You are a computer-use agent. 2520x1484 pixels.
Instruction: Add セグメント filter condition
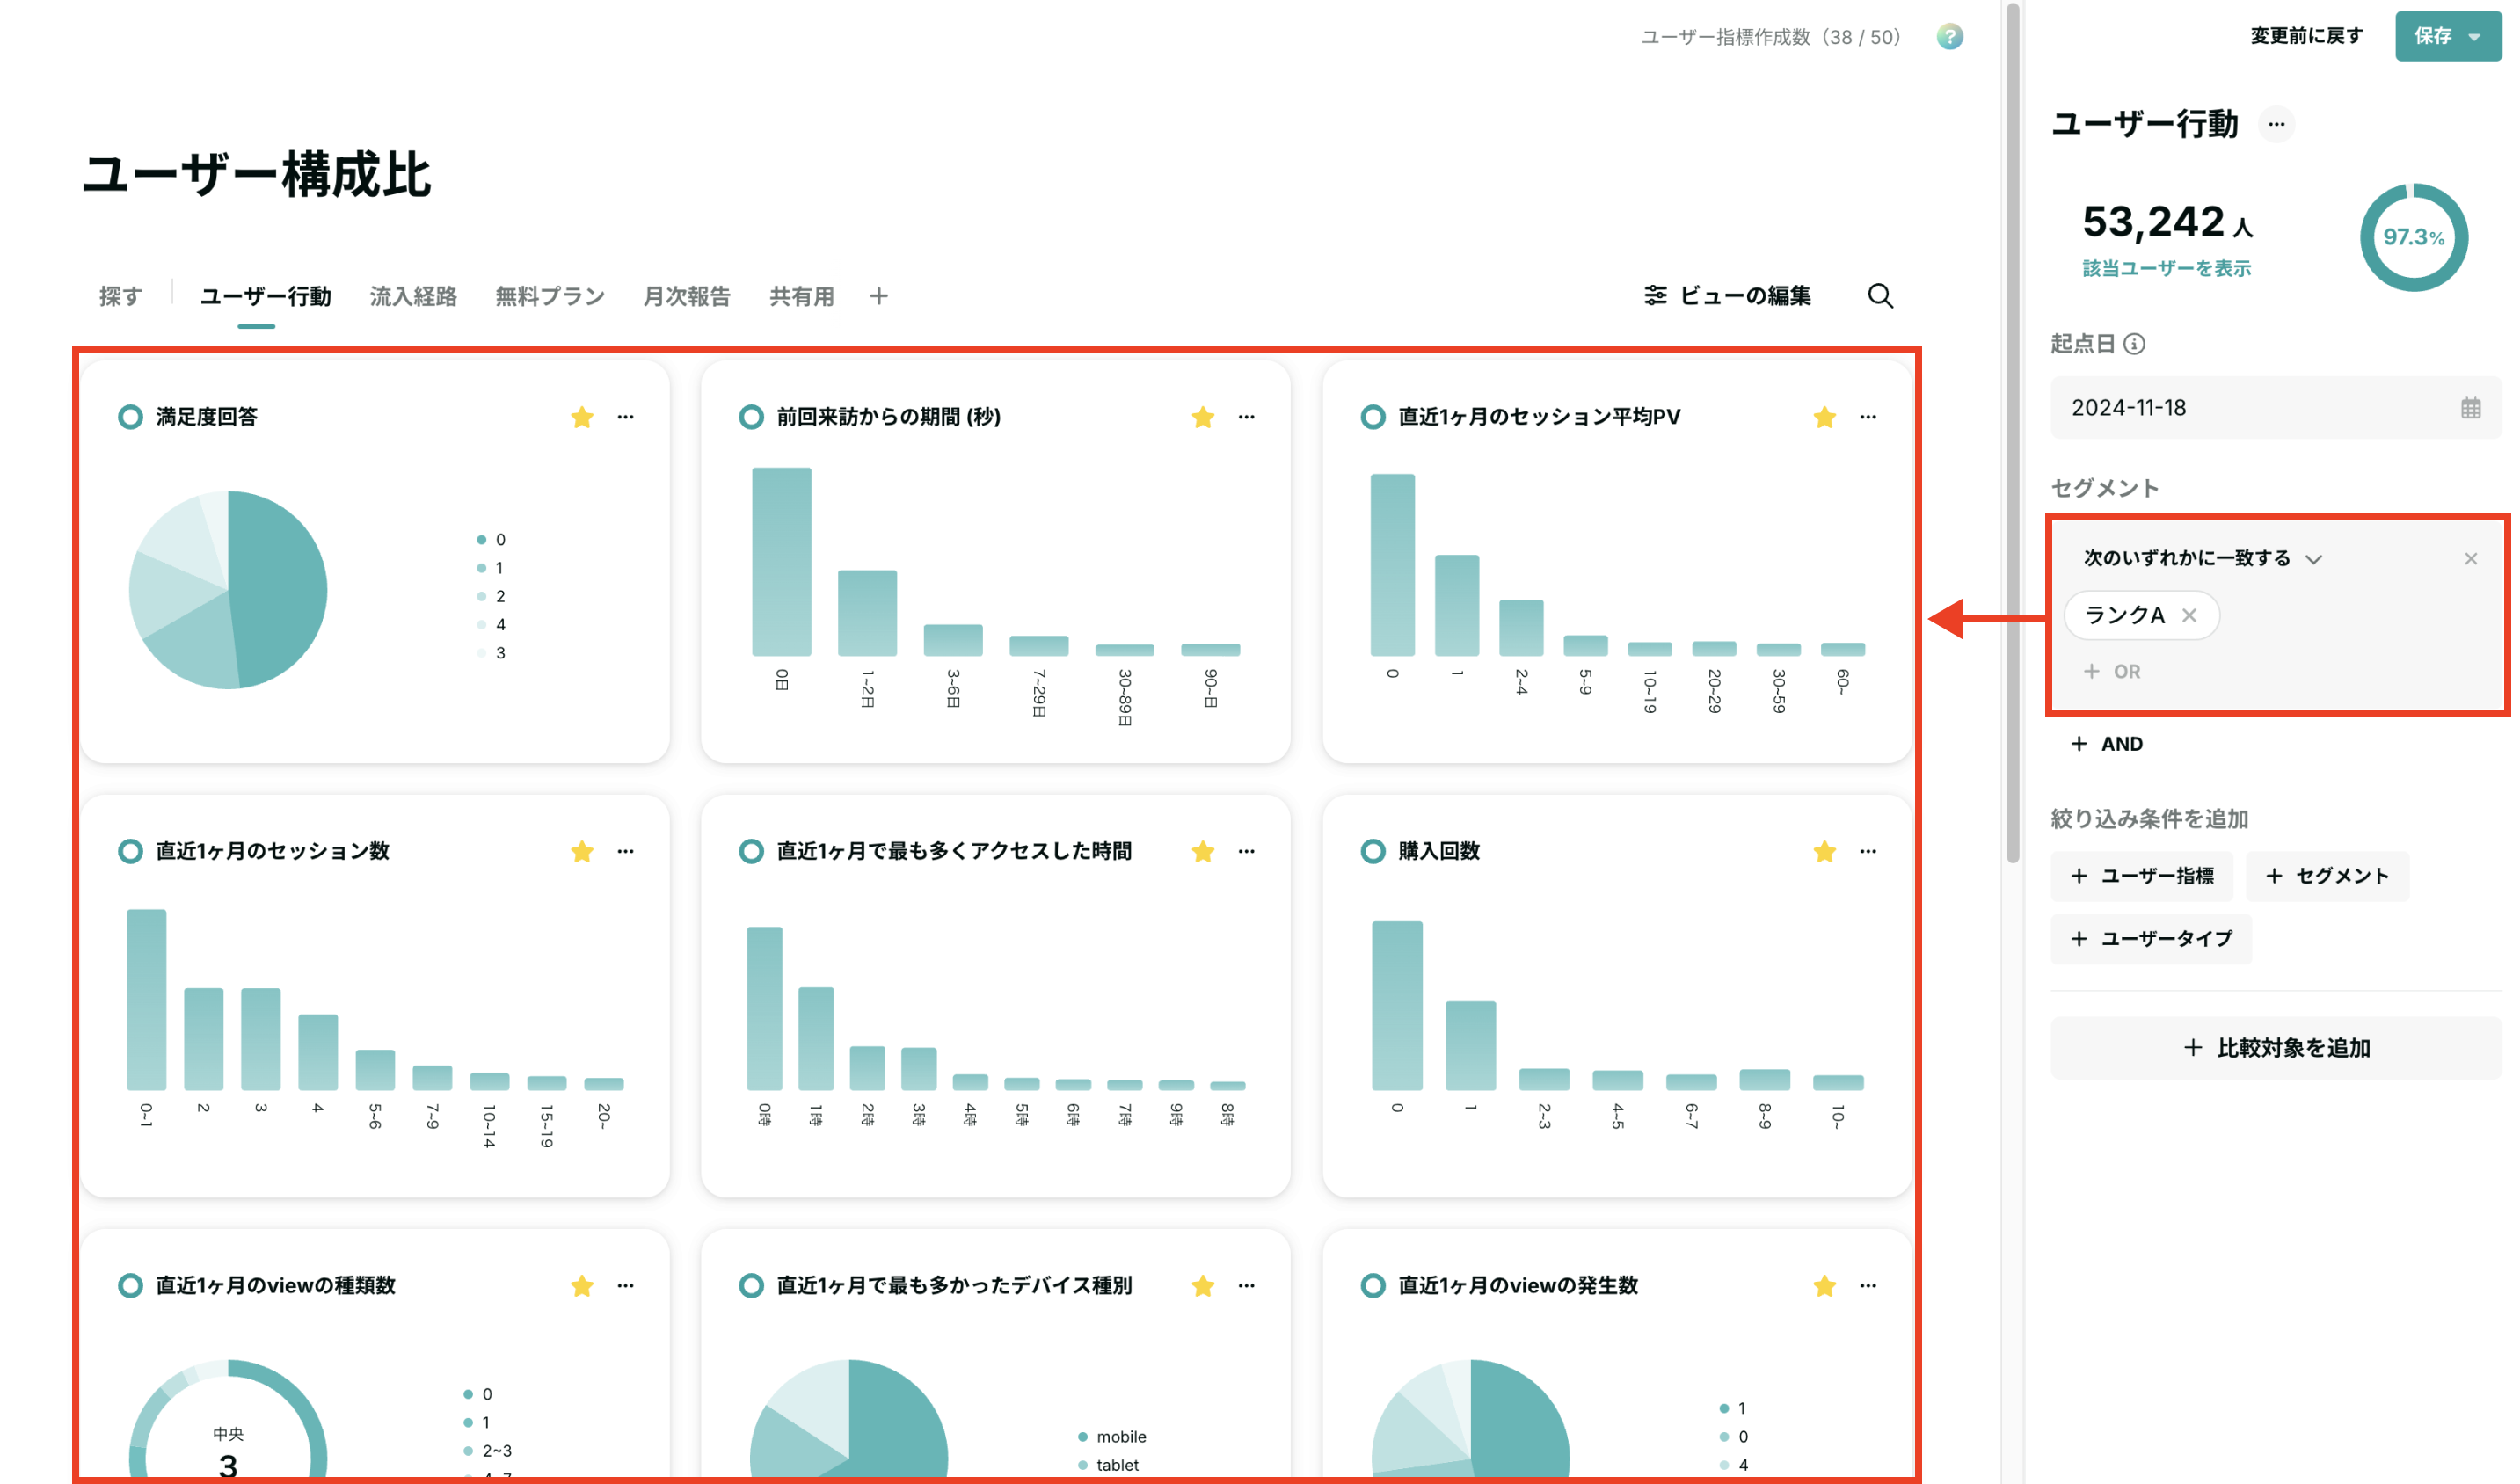[2327, 876]
